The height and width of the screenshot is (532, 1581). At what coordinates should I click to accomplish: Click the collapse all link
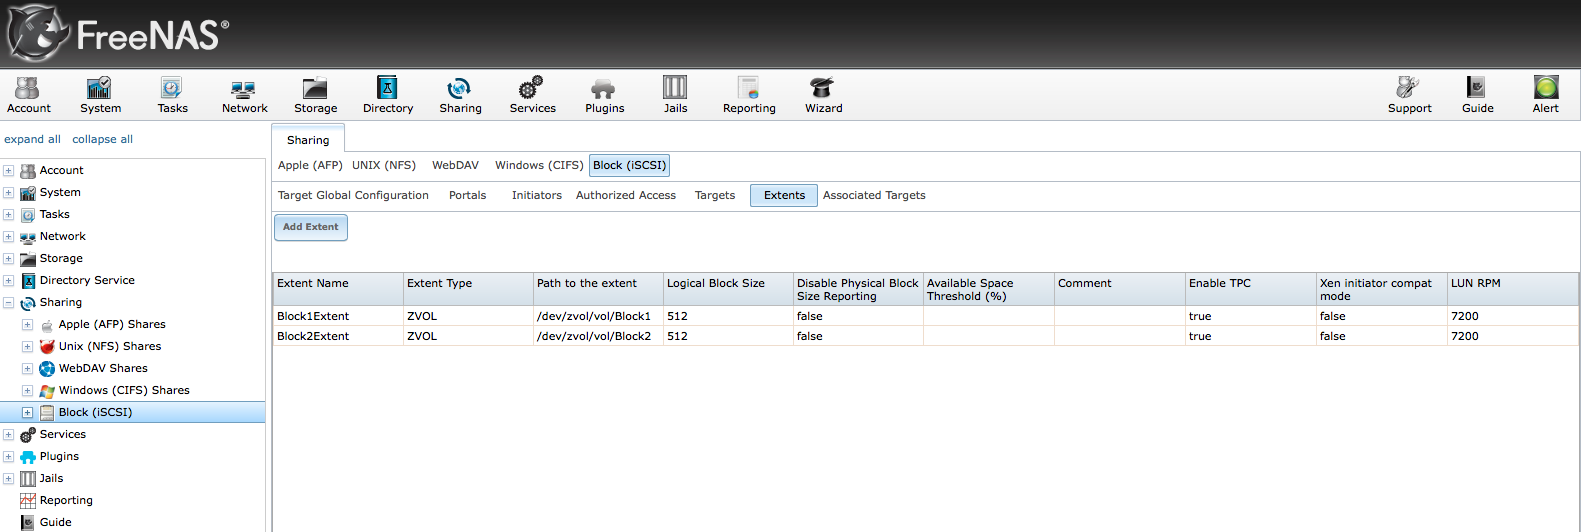102,139
